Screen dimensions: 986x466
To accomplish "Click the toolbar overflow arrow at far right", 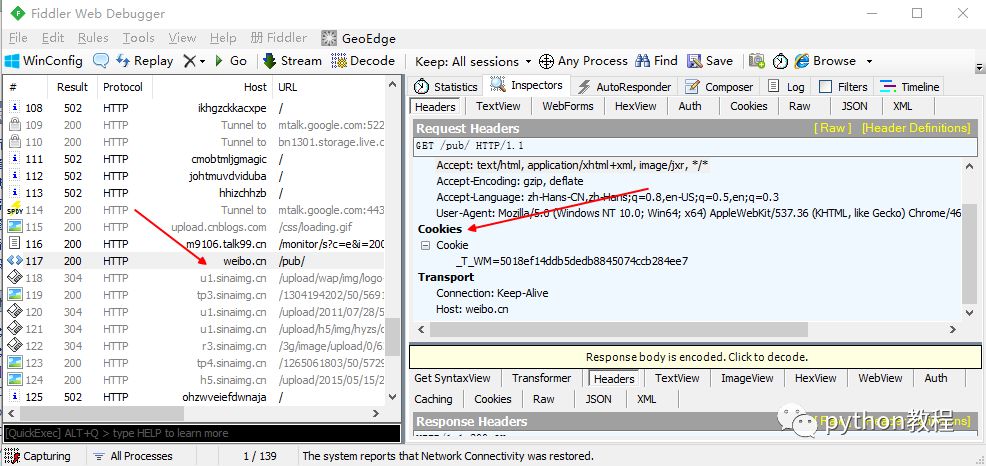I will 979,67.
